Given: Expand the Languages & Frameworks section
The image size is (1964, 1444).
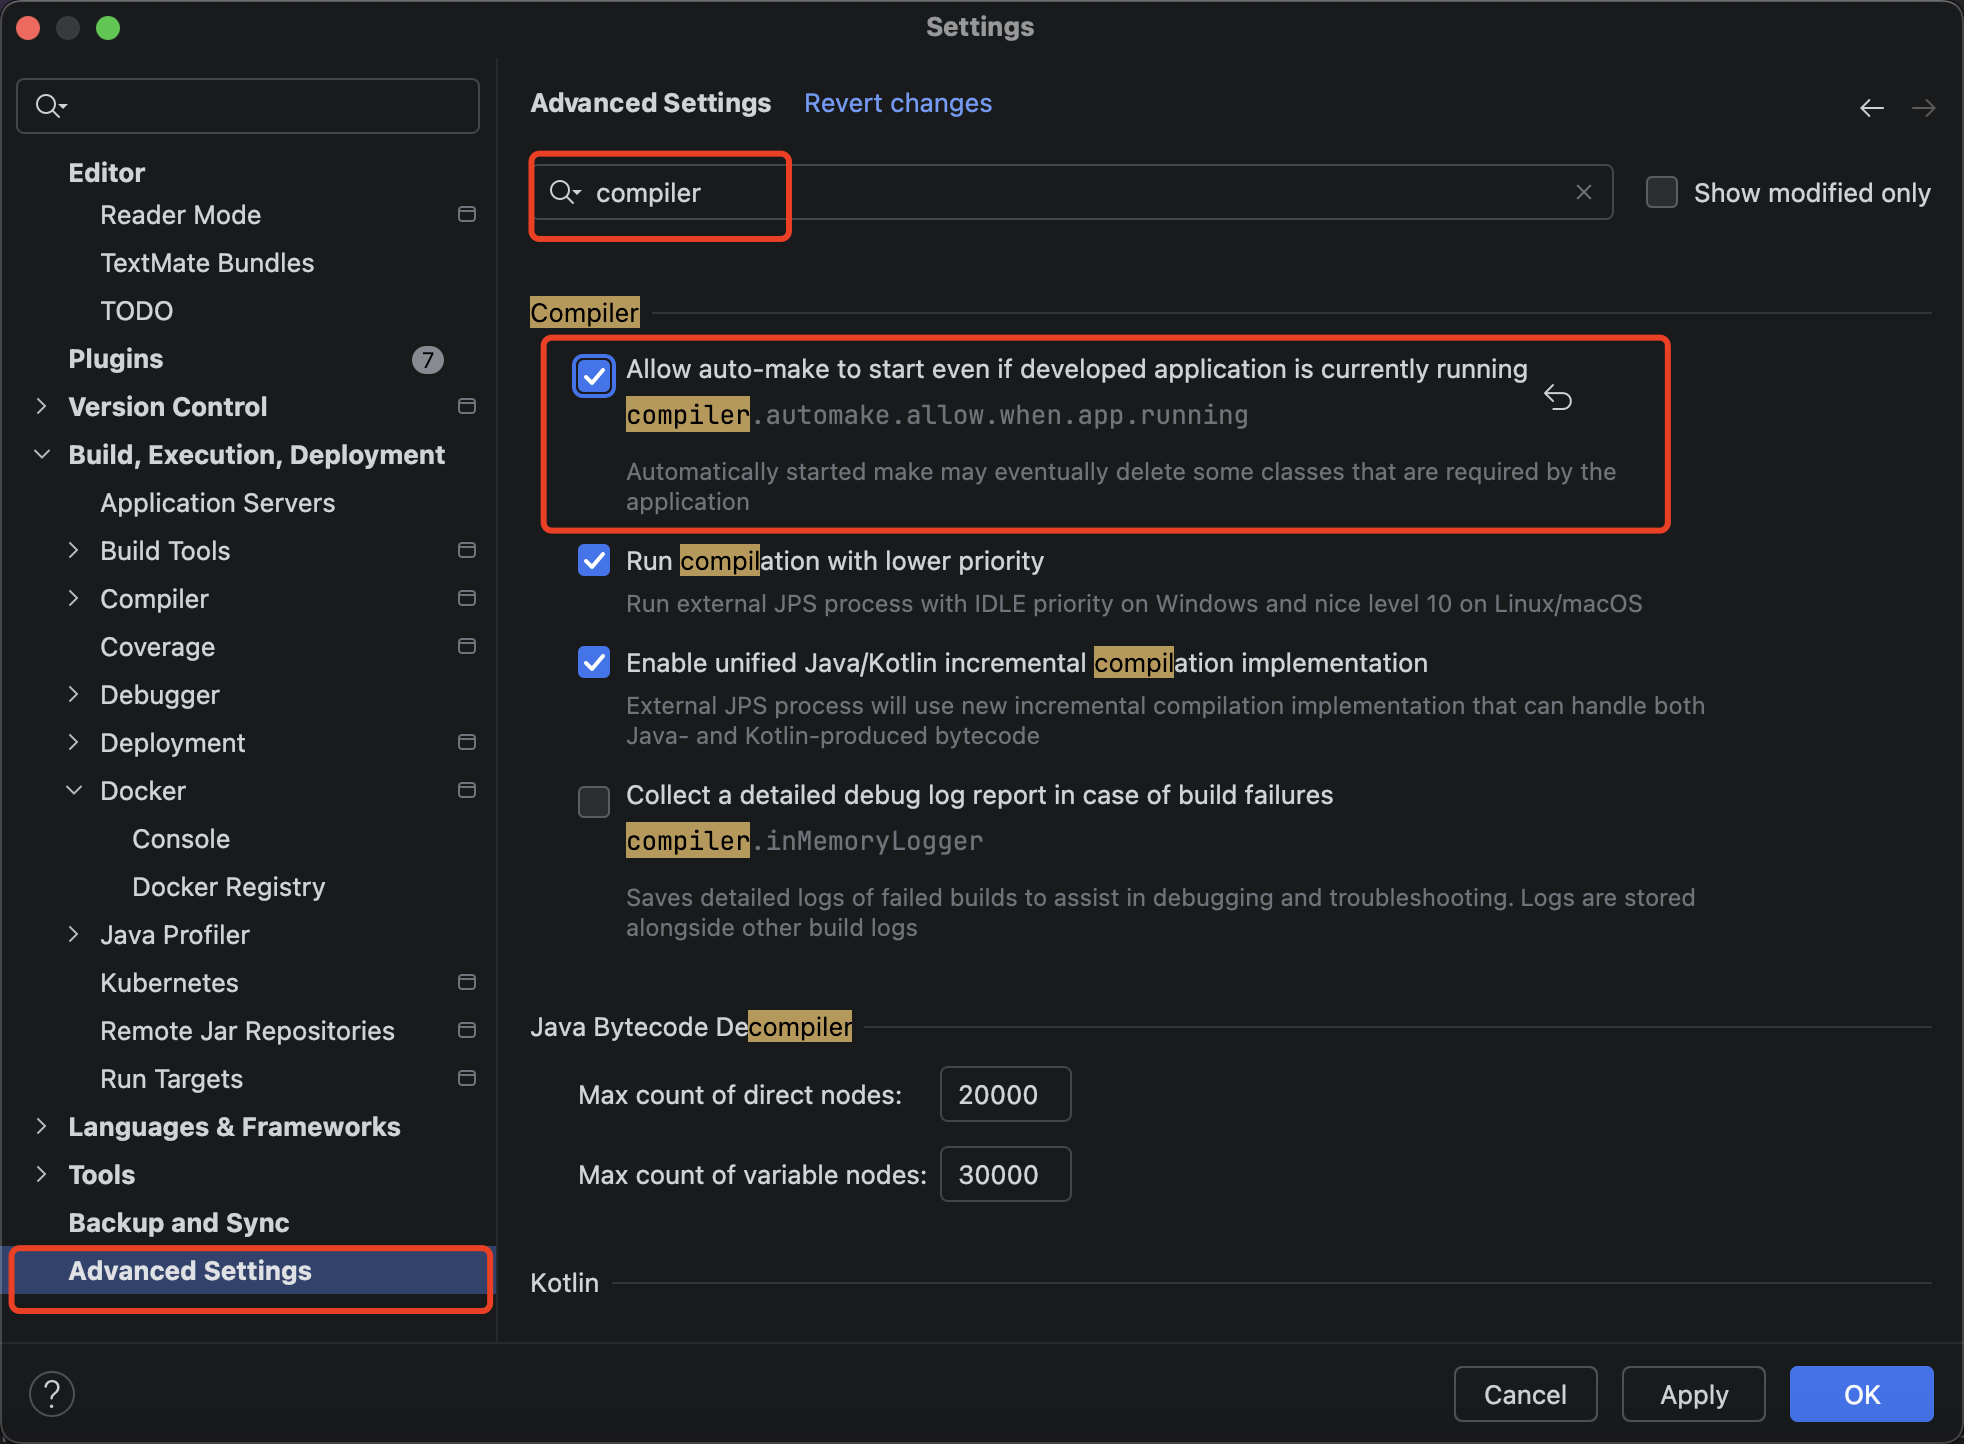Looking at the screenshot, I should pos(41,1126).
